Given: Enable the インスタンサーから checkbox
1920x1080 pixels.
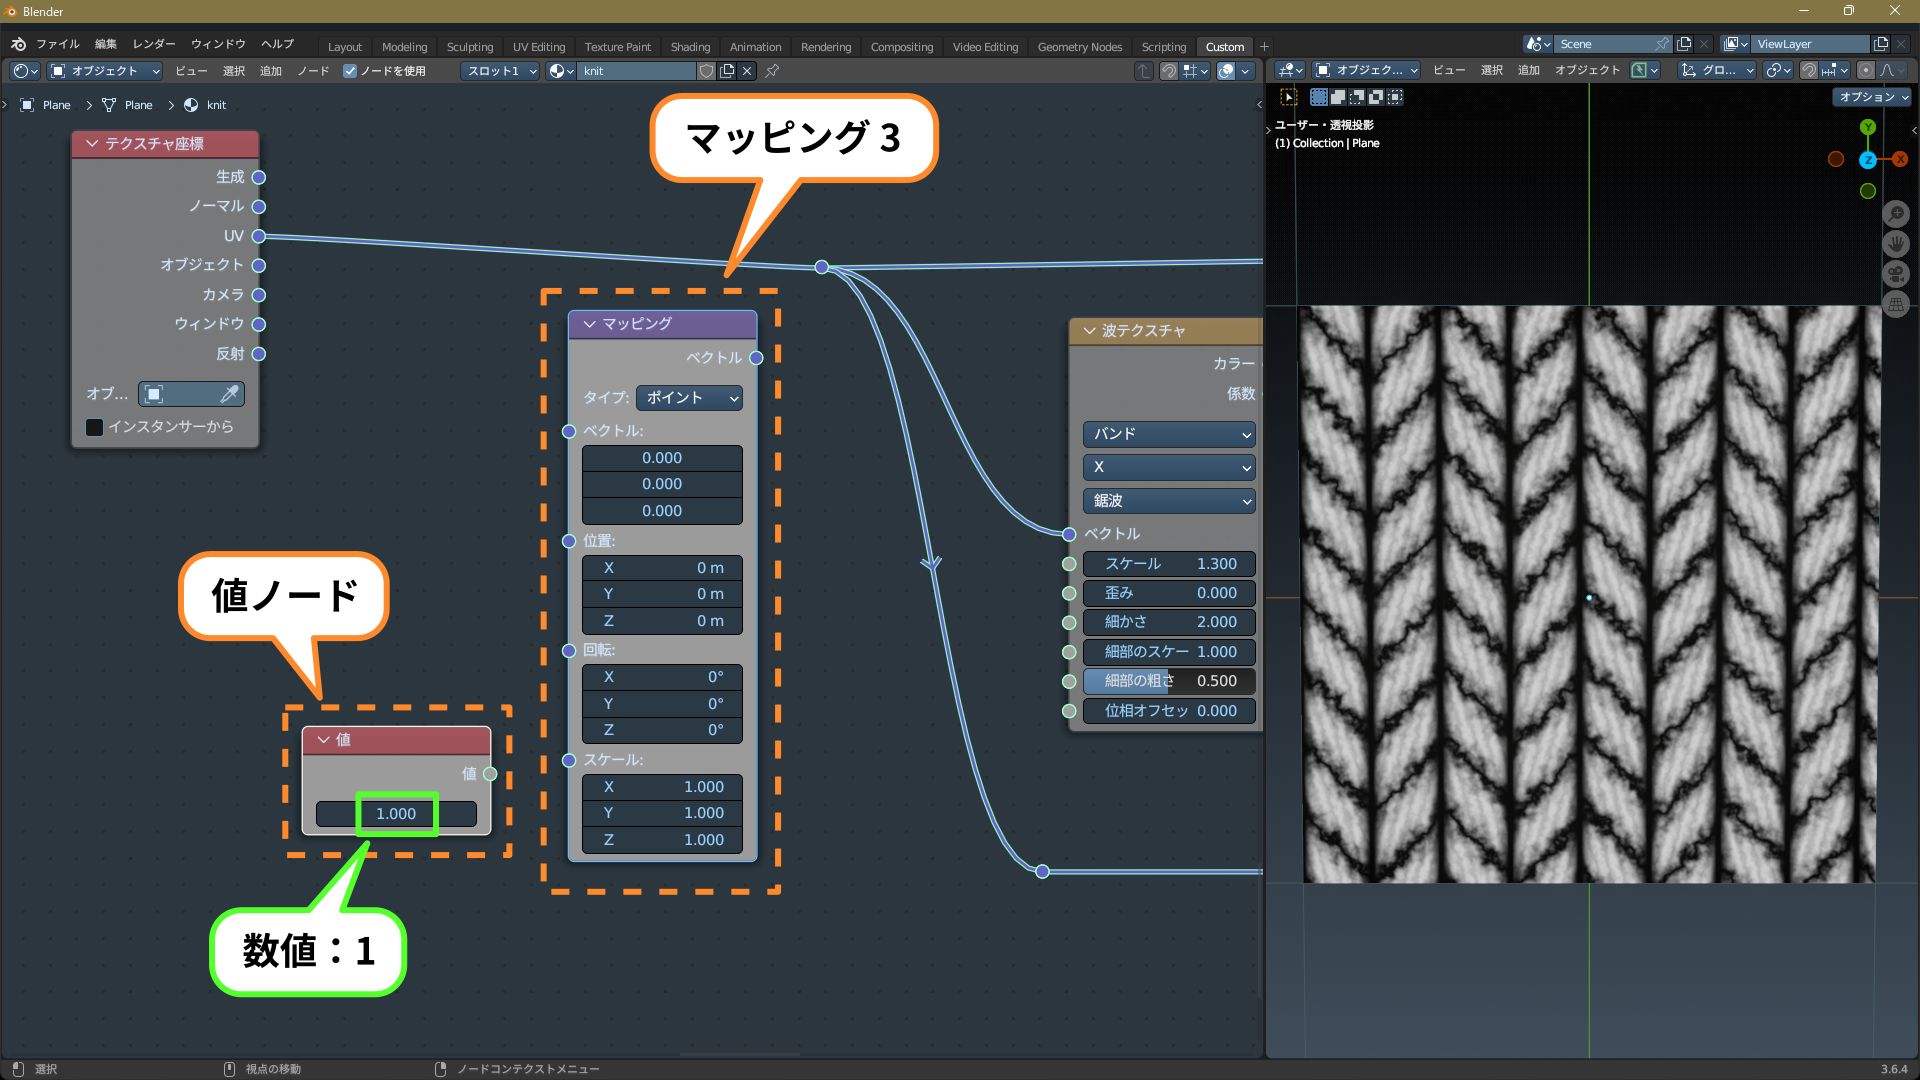Looking at the screenshot, I should click(x=95, y=427).
